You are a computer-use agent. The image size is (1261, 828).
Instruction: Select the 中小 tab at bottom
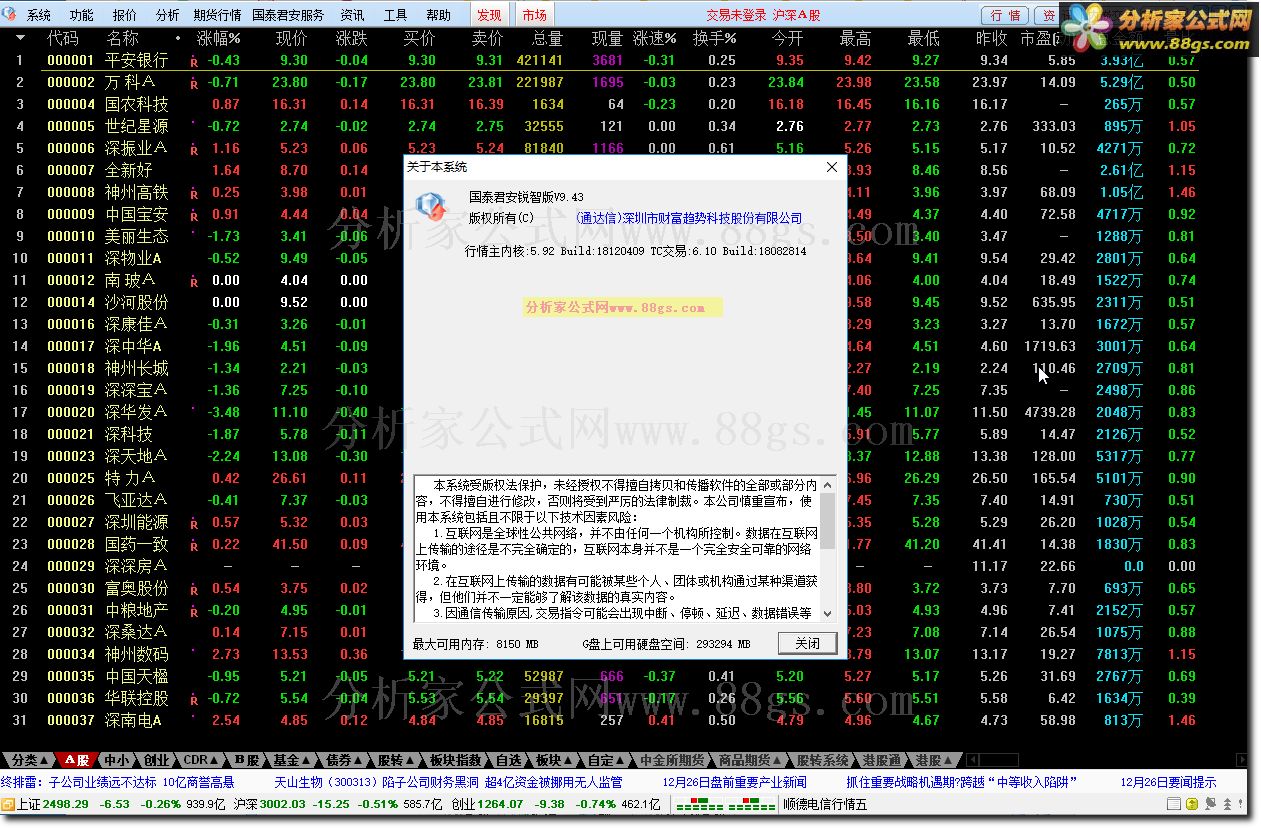(116, 760)
